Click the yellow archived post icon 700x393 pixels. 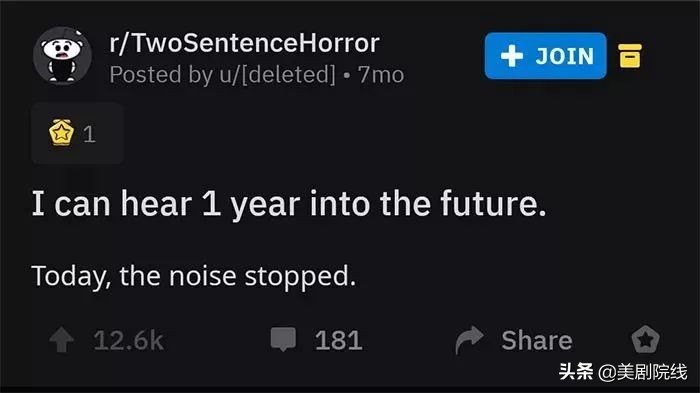(630, 56)
